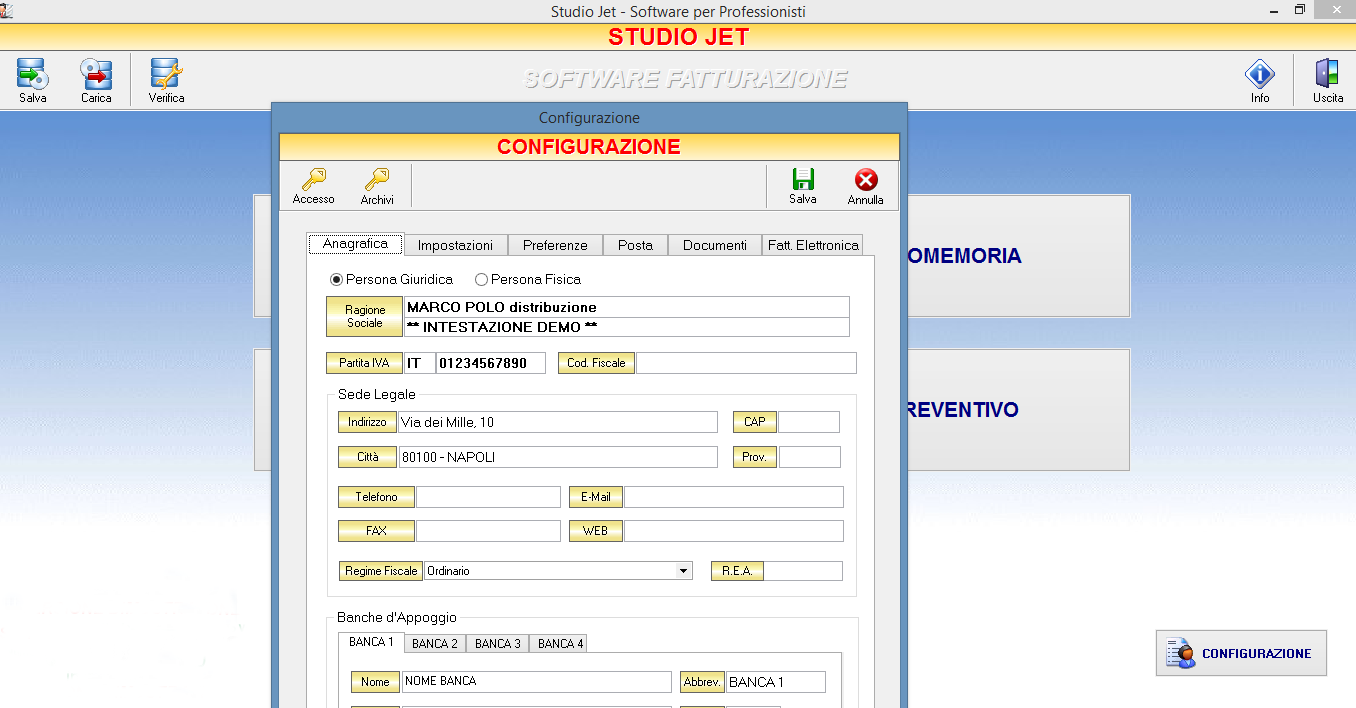Click the FAX input field

[x=489, y=531]
